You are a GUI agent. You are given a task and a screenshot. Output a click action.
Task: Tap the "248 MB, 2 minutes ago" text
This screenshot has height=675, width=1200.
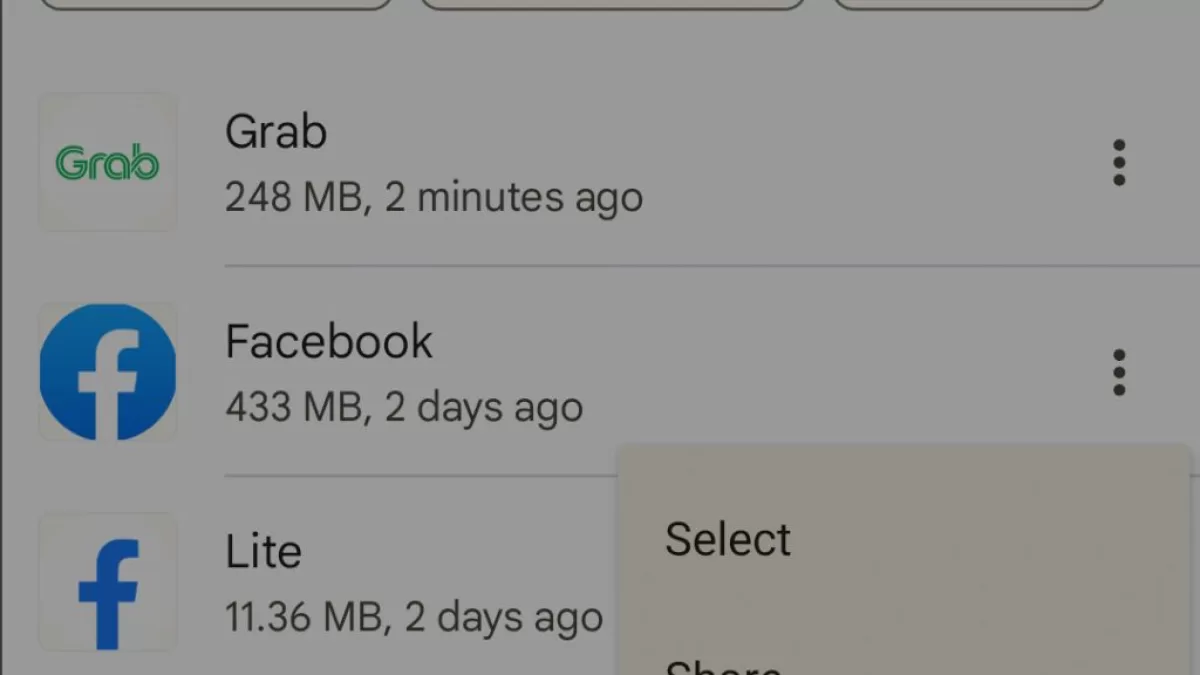(433, 197)
